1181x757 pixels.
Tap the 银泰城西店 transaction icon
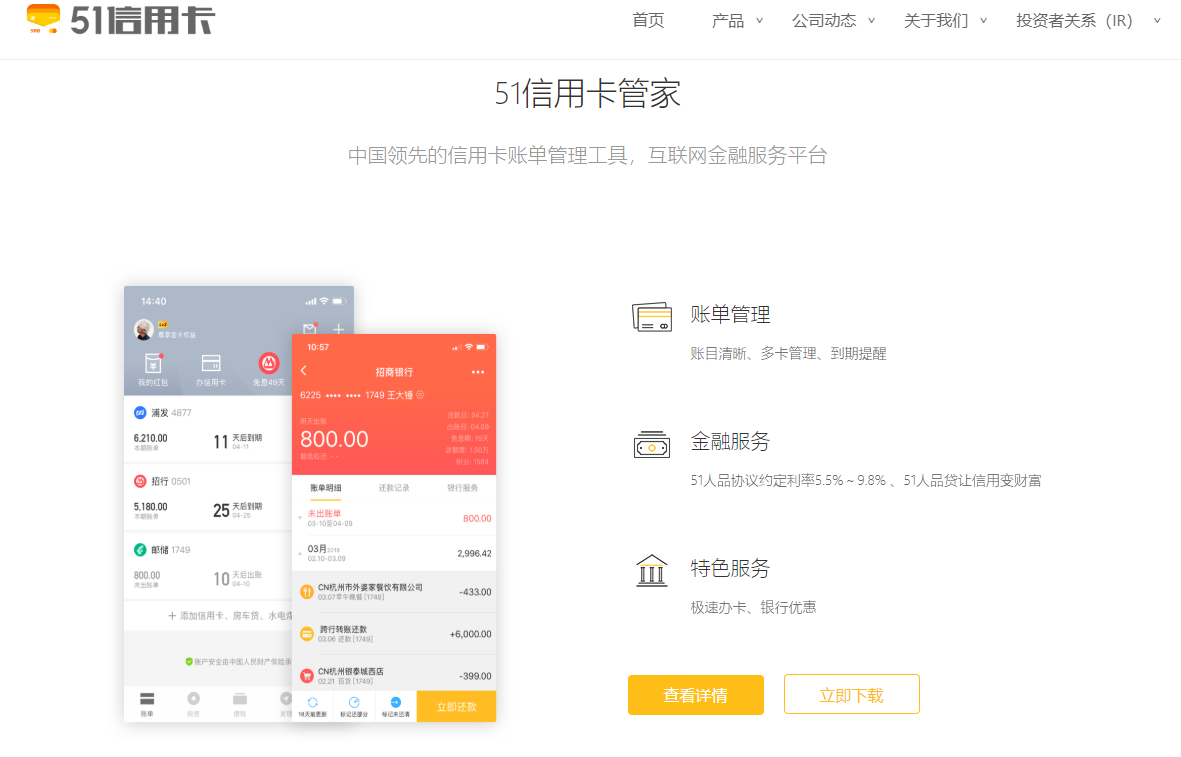(x=307, y=676)
